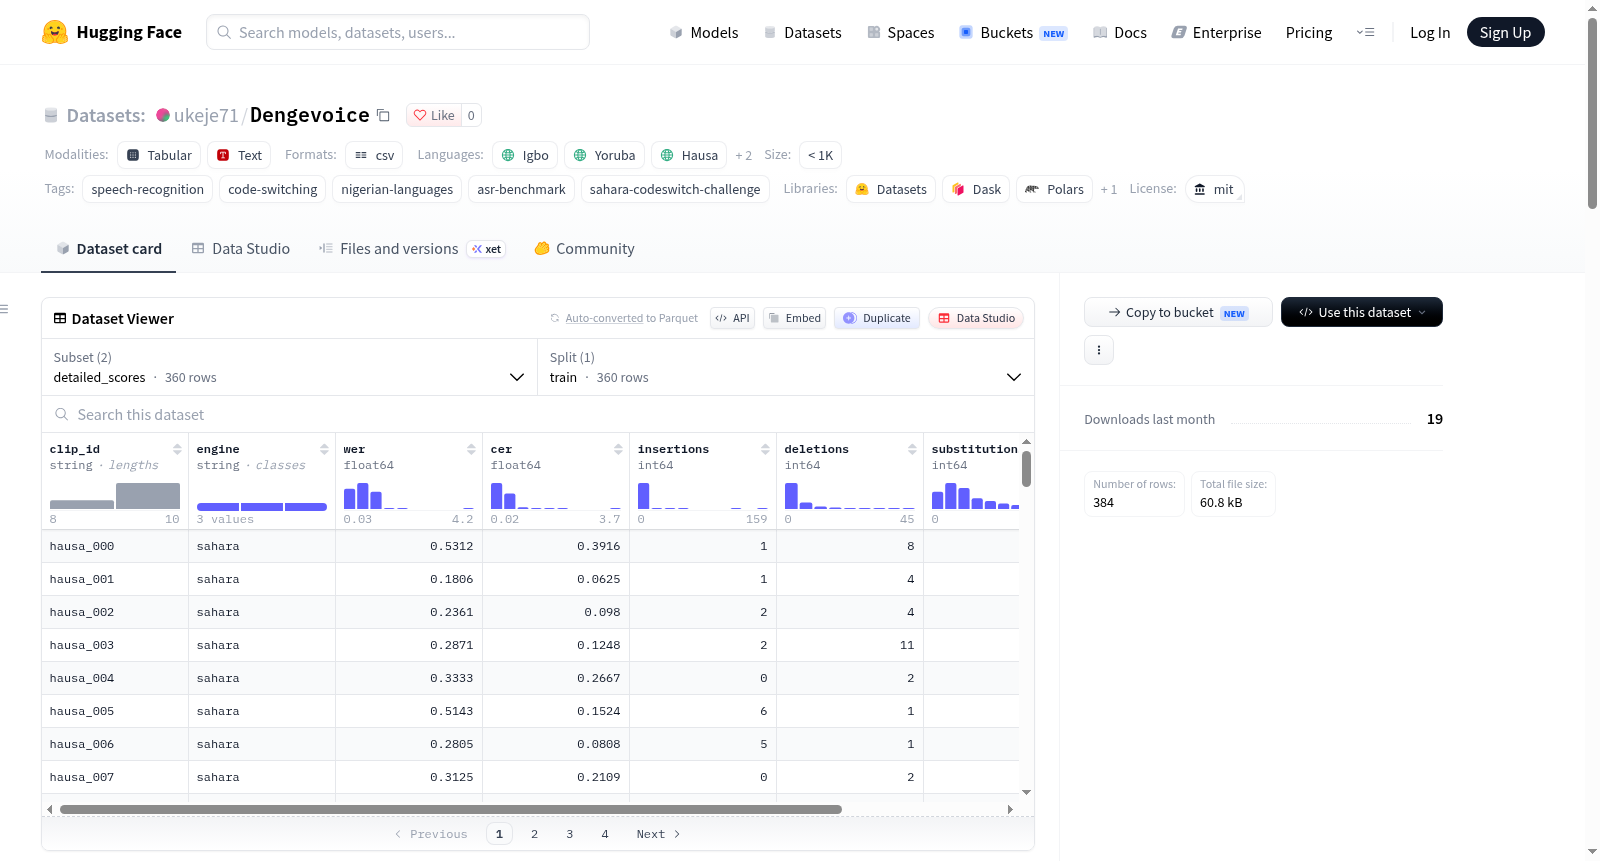Click the insertions histogram slider
1600x861 pixels.
coord(702,495)
